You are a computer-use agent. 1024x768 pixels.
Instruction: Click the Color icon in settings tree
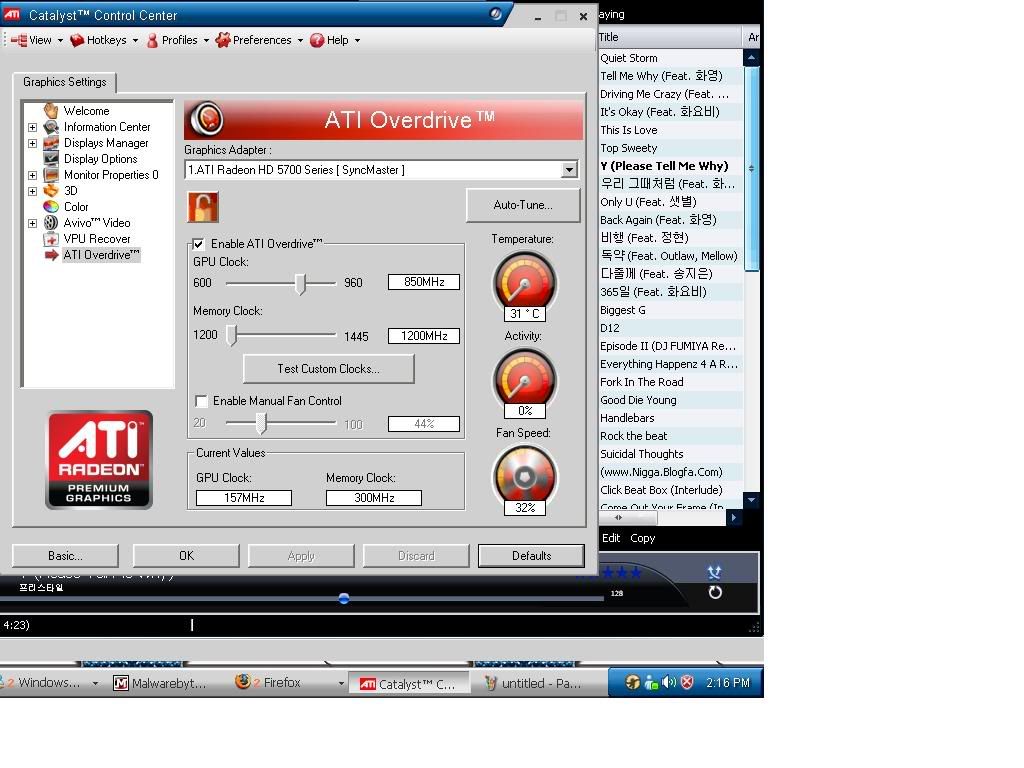[51, 207]
